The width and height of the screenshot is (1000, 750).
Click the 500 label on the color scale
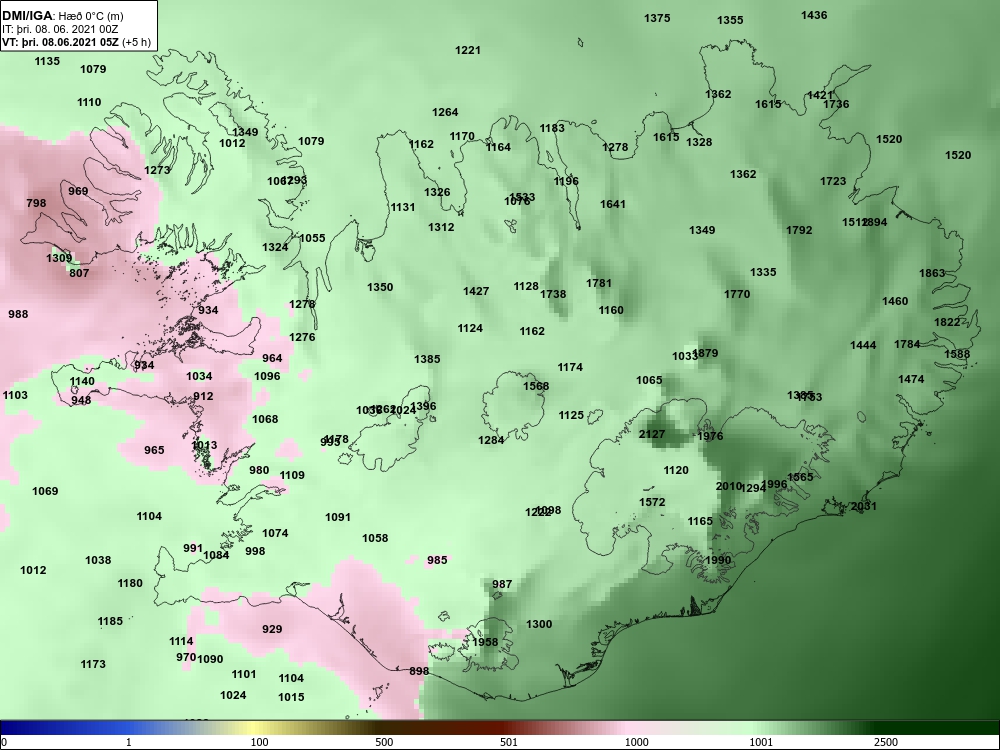(384, 742)
